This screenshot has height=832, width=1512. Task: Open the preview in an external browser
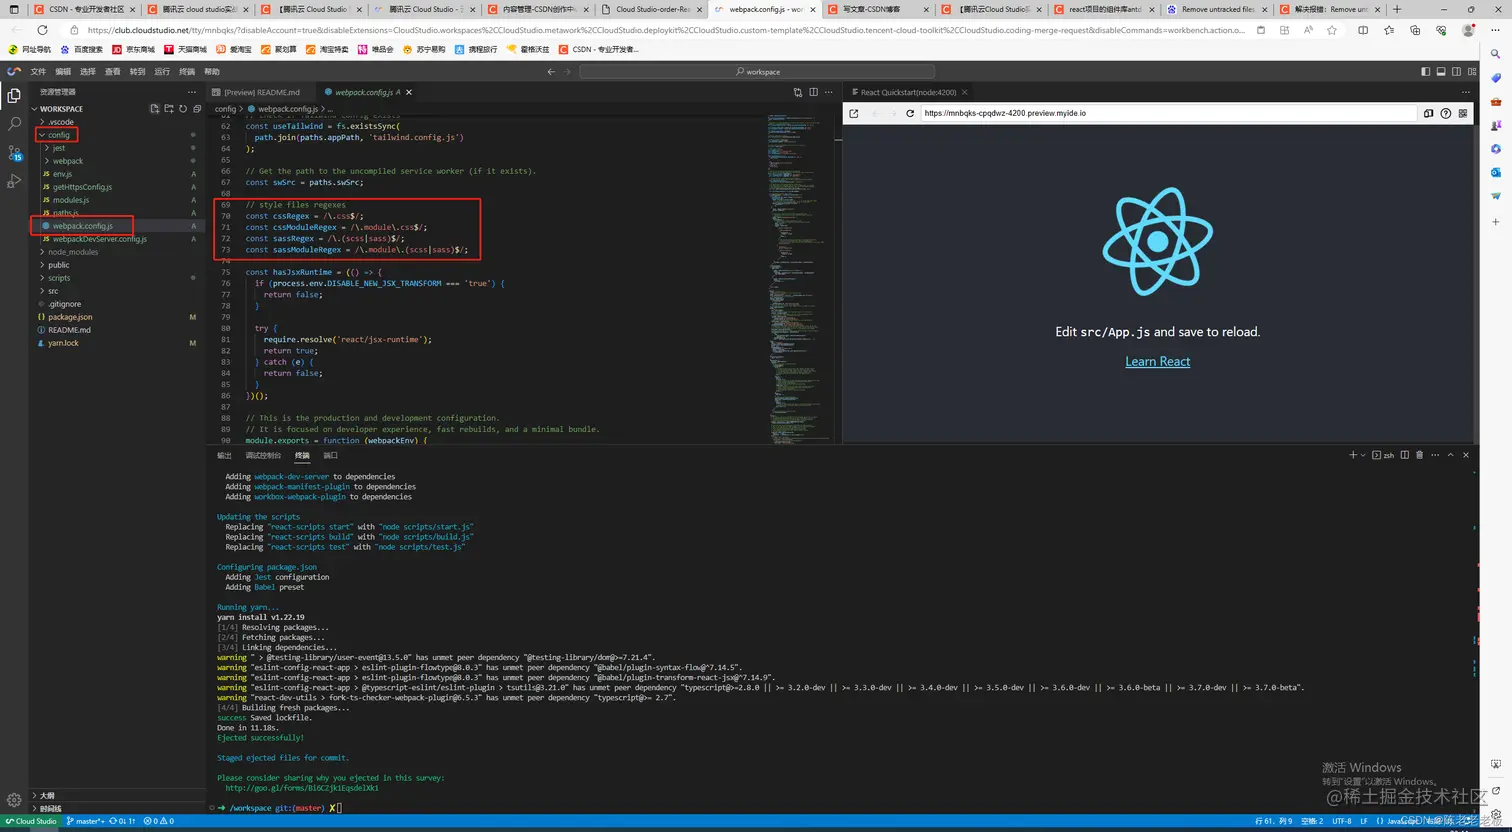[x=854, y=113]
